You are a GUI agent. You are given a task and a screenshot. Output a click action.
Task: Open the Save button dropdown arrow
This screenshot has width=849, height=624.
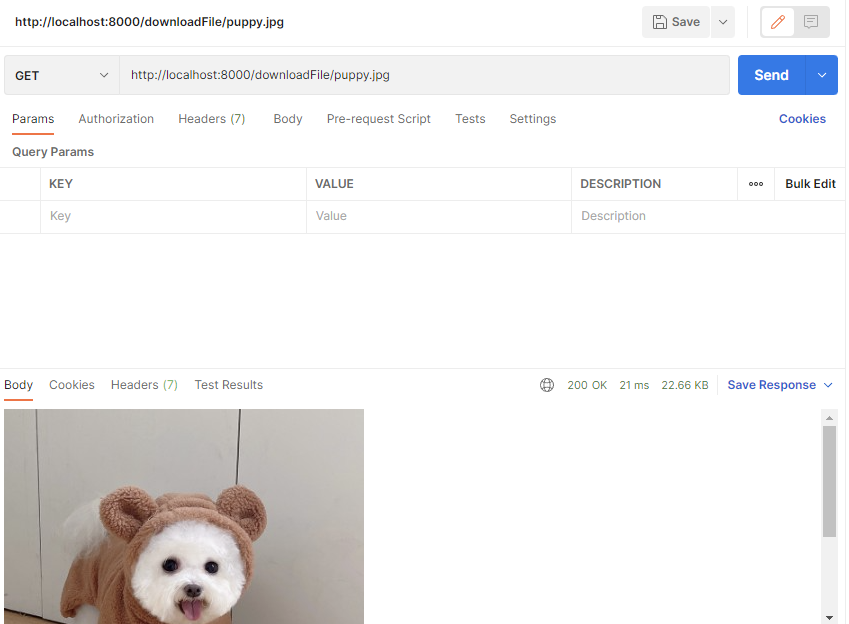point(722,21)
